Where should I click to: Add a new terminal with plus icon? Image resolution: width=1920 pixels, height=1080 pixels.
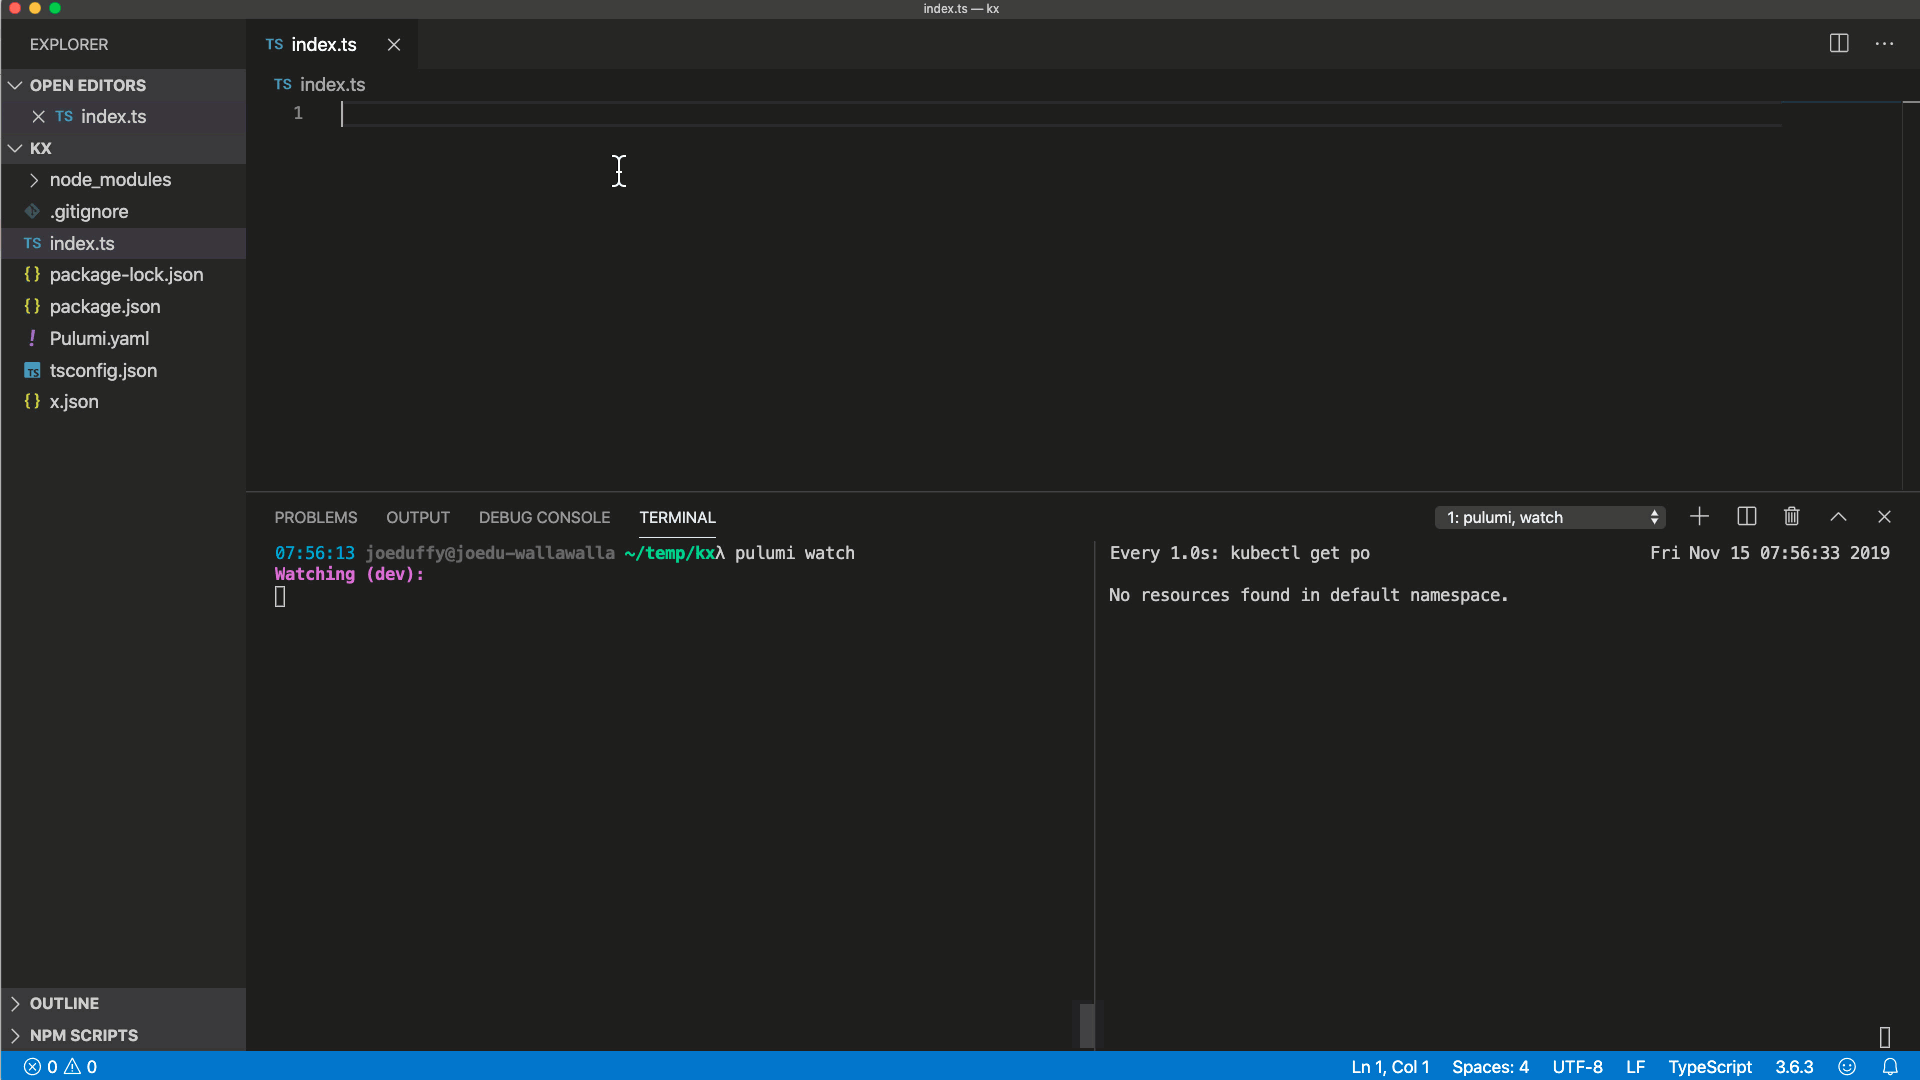point(1699,517)
